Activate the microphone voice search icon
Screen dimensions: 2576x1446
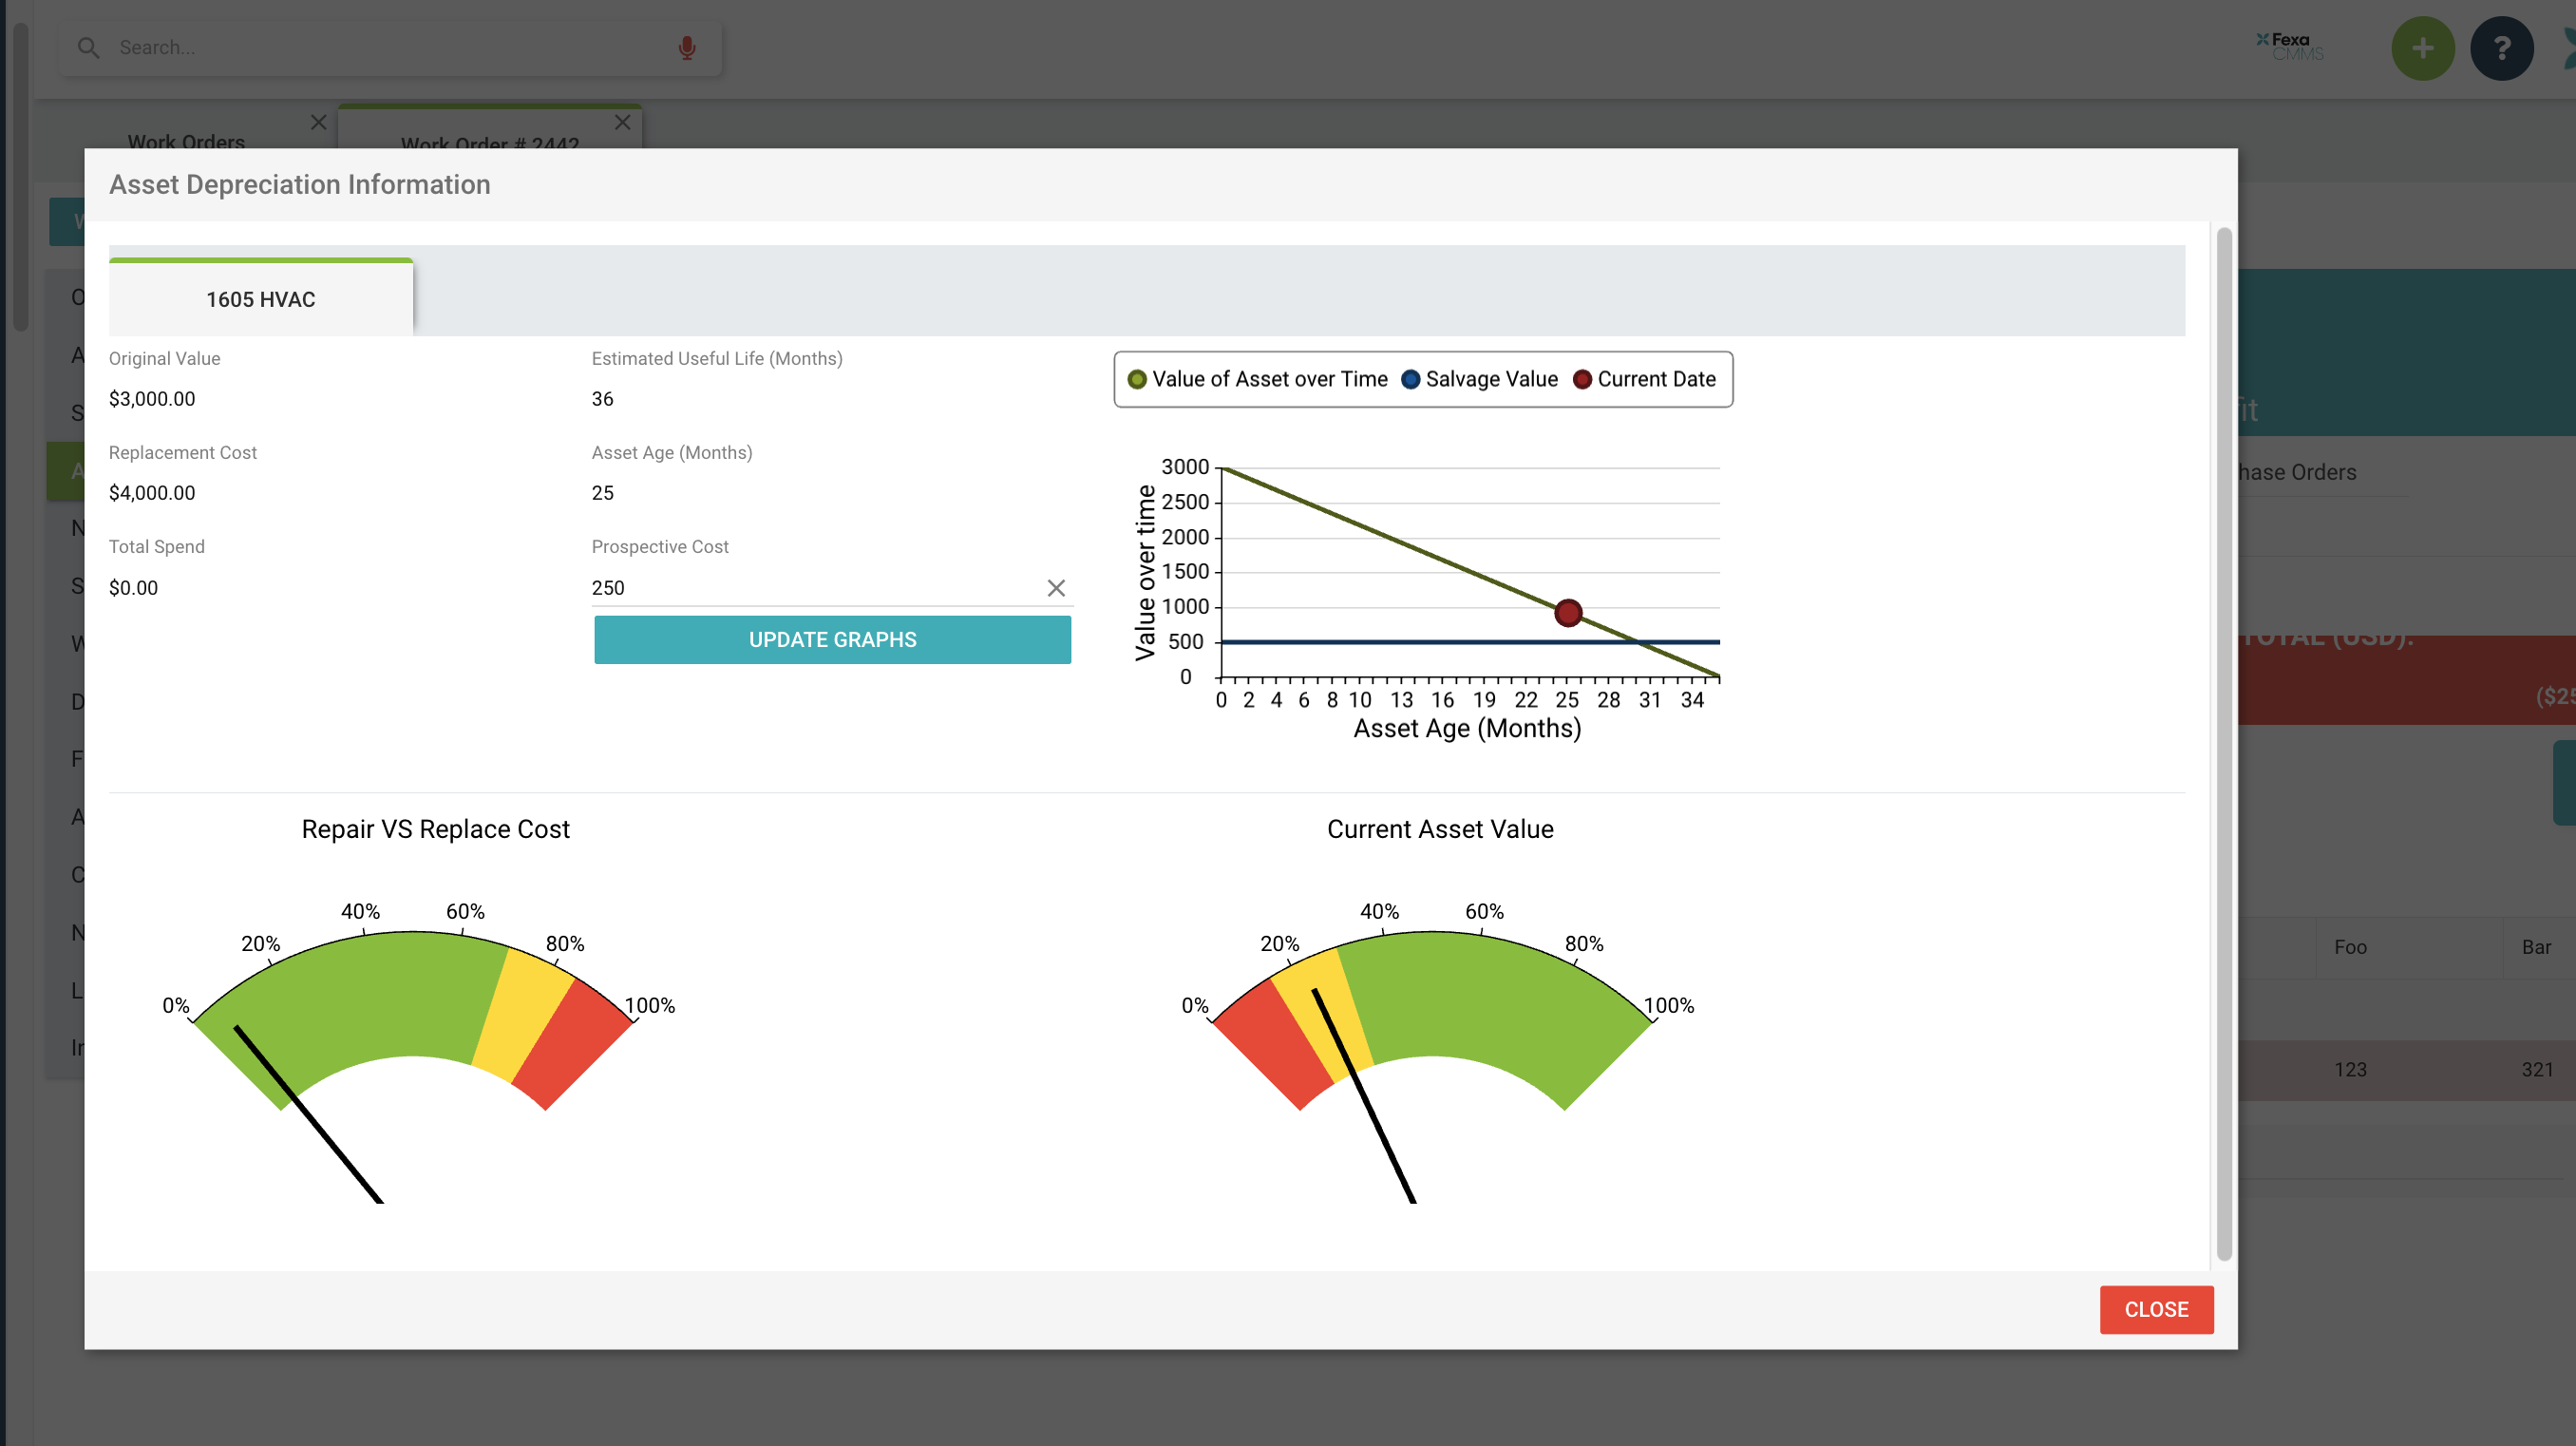coord(687,47)
